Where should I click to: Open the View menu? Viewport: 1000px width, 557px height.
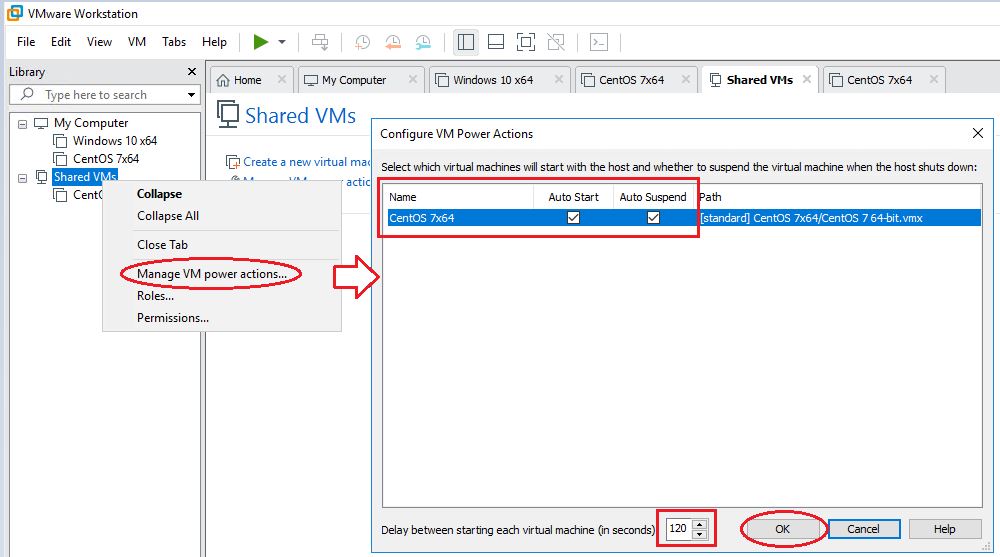pyautogui.click(x=99, y=42)
